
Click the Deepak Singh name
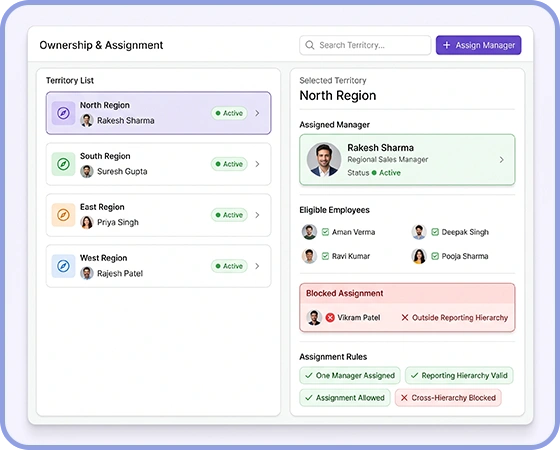tap(465, 232)
